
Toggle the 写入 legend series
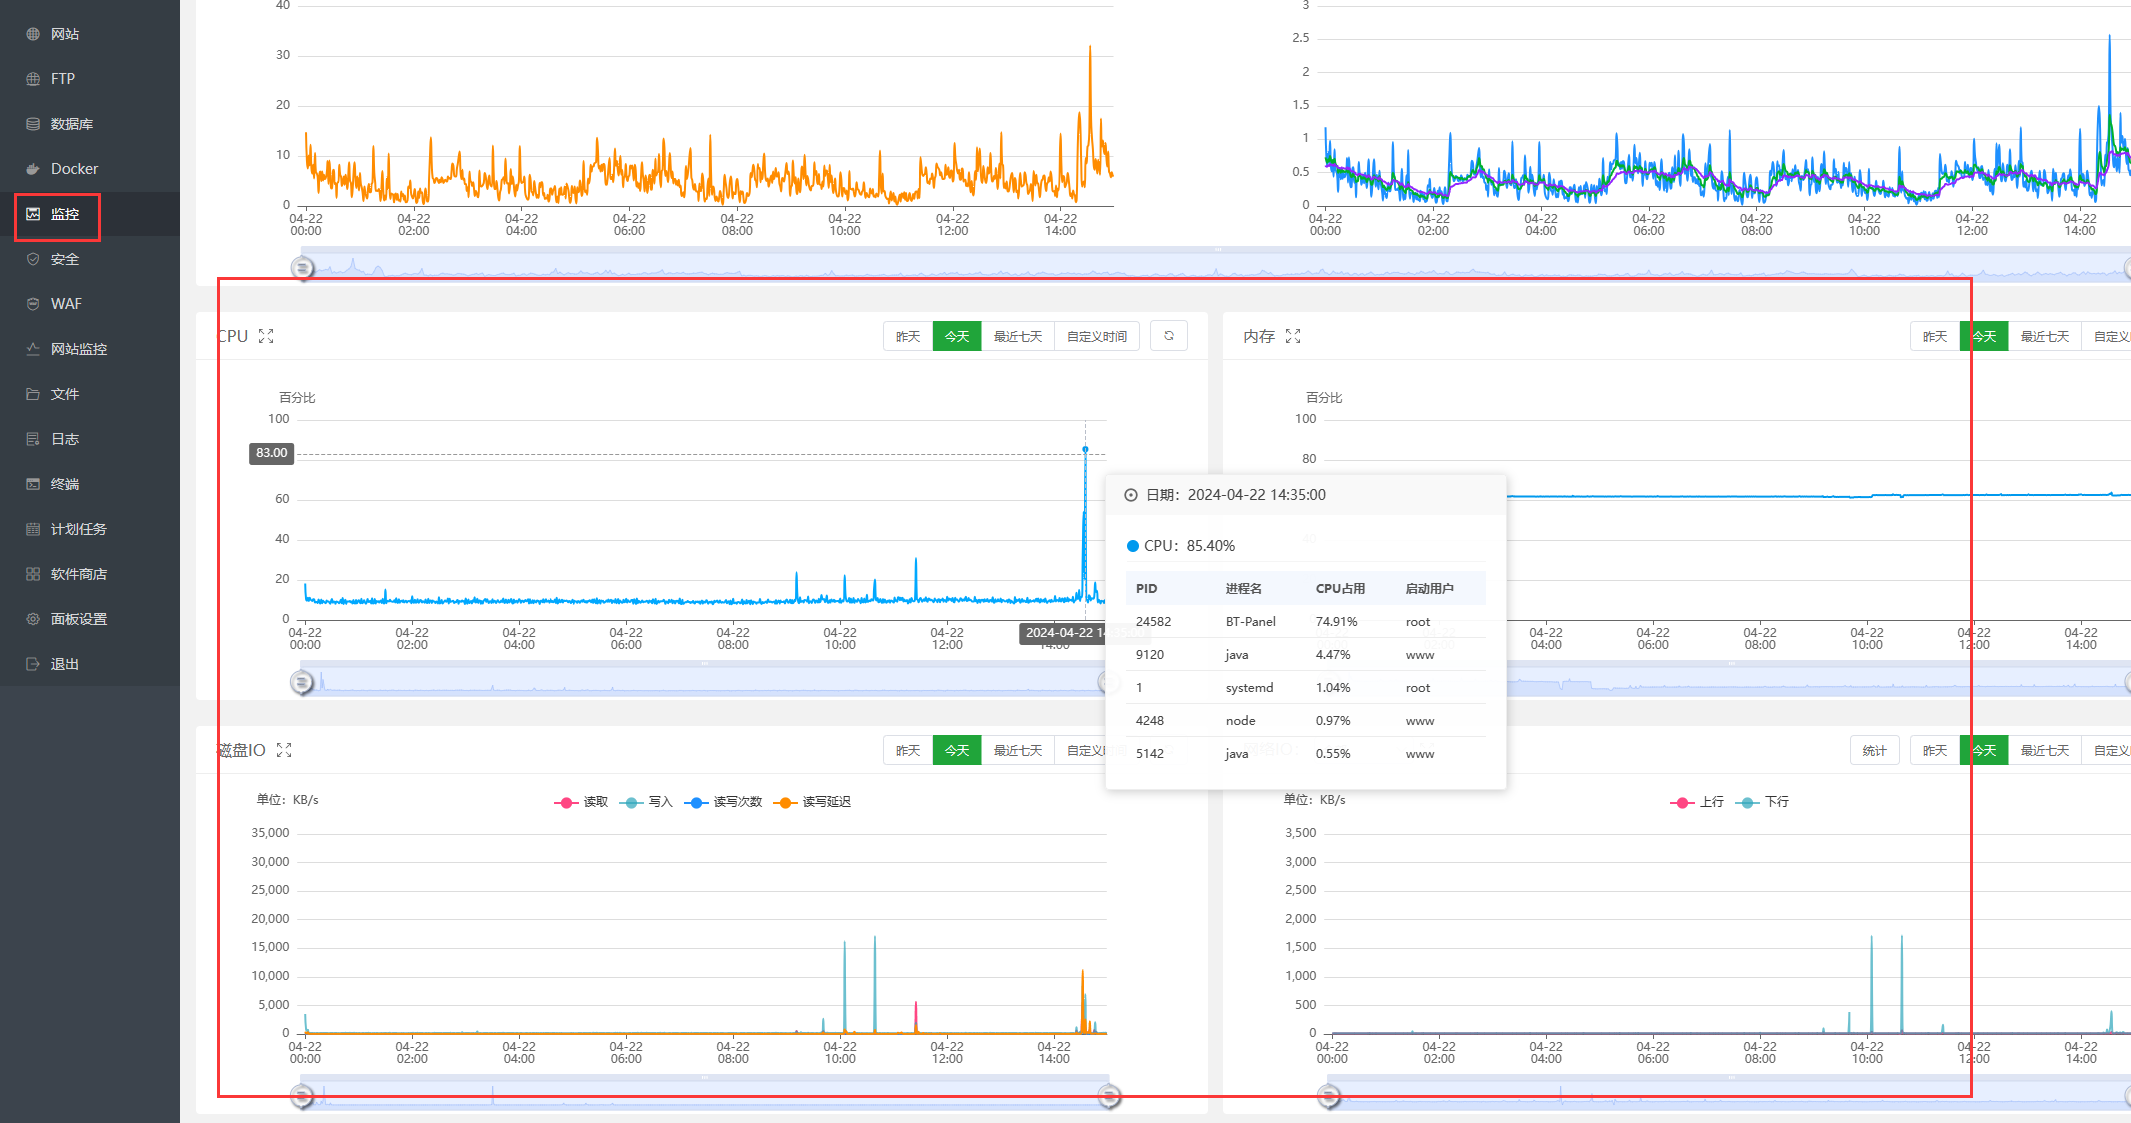[646, 802]
